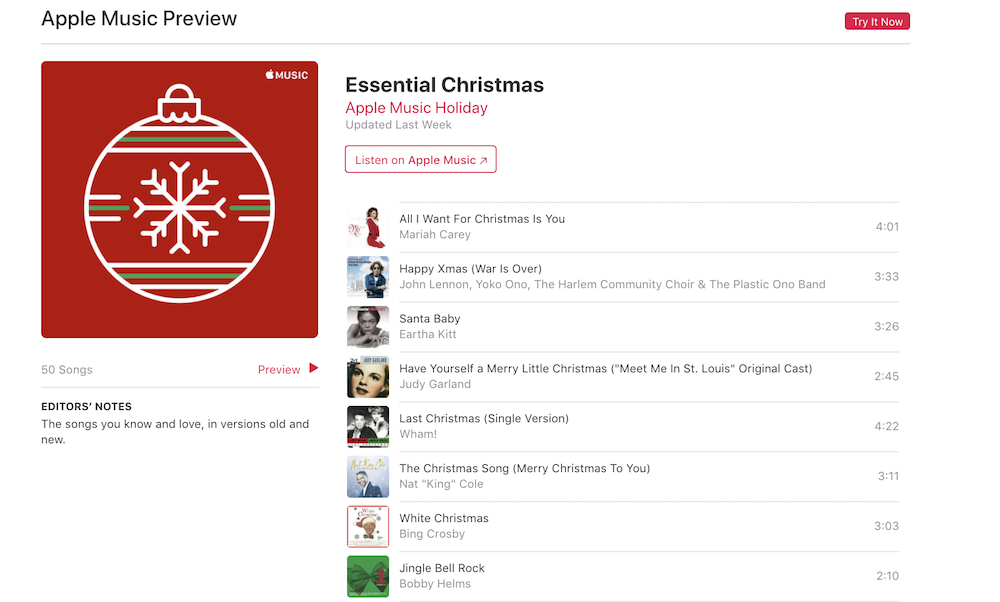Open the Apple Music Holiday curator link

point(416,108)
